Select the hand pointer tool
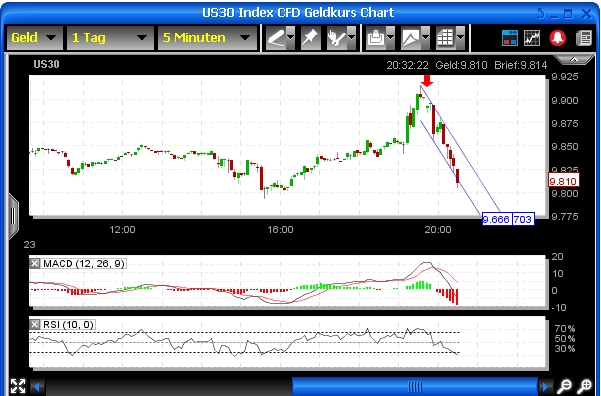Image resolution: width=601 pixels, height=396 pixels. [x=336, y=38]
